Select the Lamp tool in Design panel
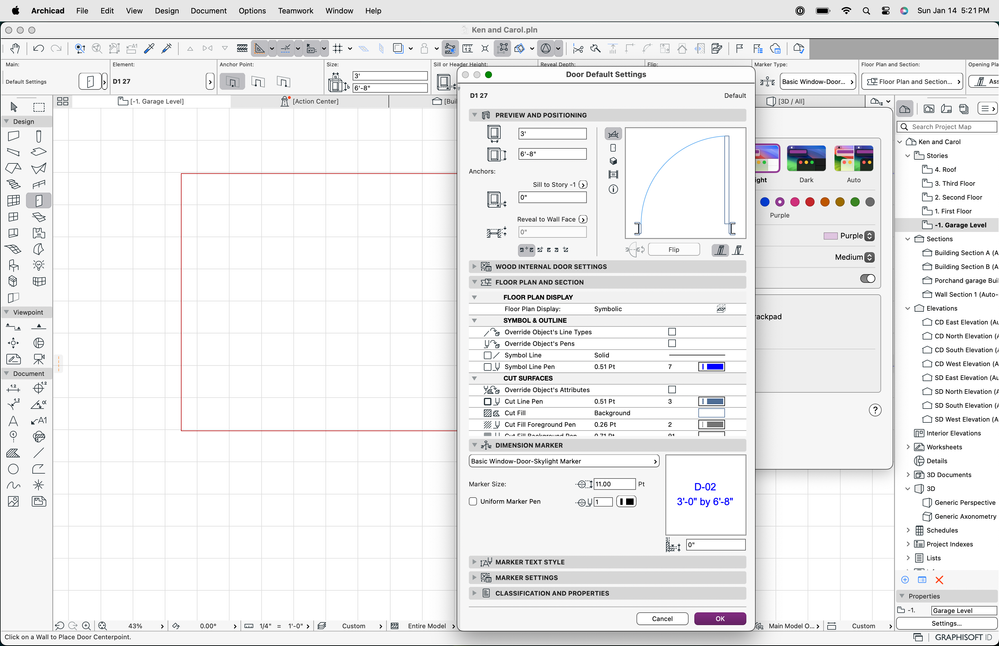The height and width of the screenshot is (646, 999). pyautogui.click(x=39, y=265)
